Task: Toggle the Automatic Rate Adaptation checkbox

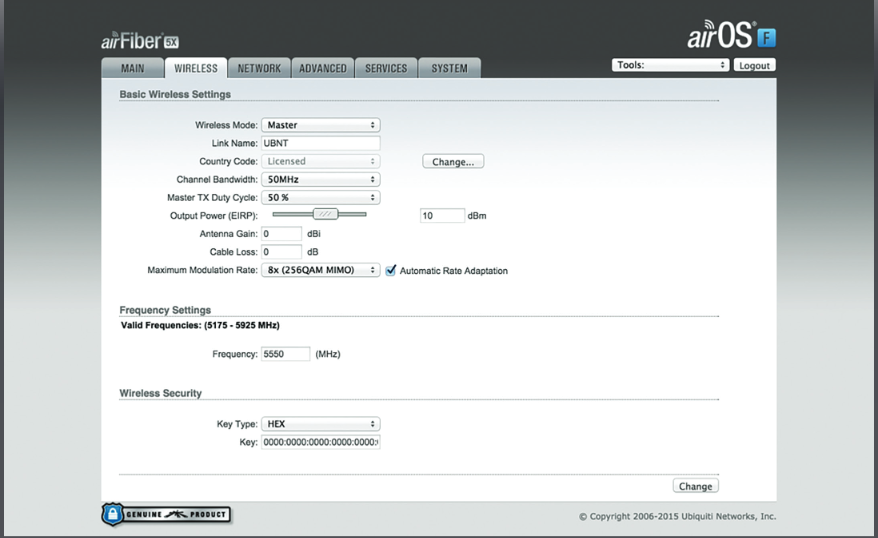Action: [x=391, y=270]
